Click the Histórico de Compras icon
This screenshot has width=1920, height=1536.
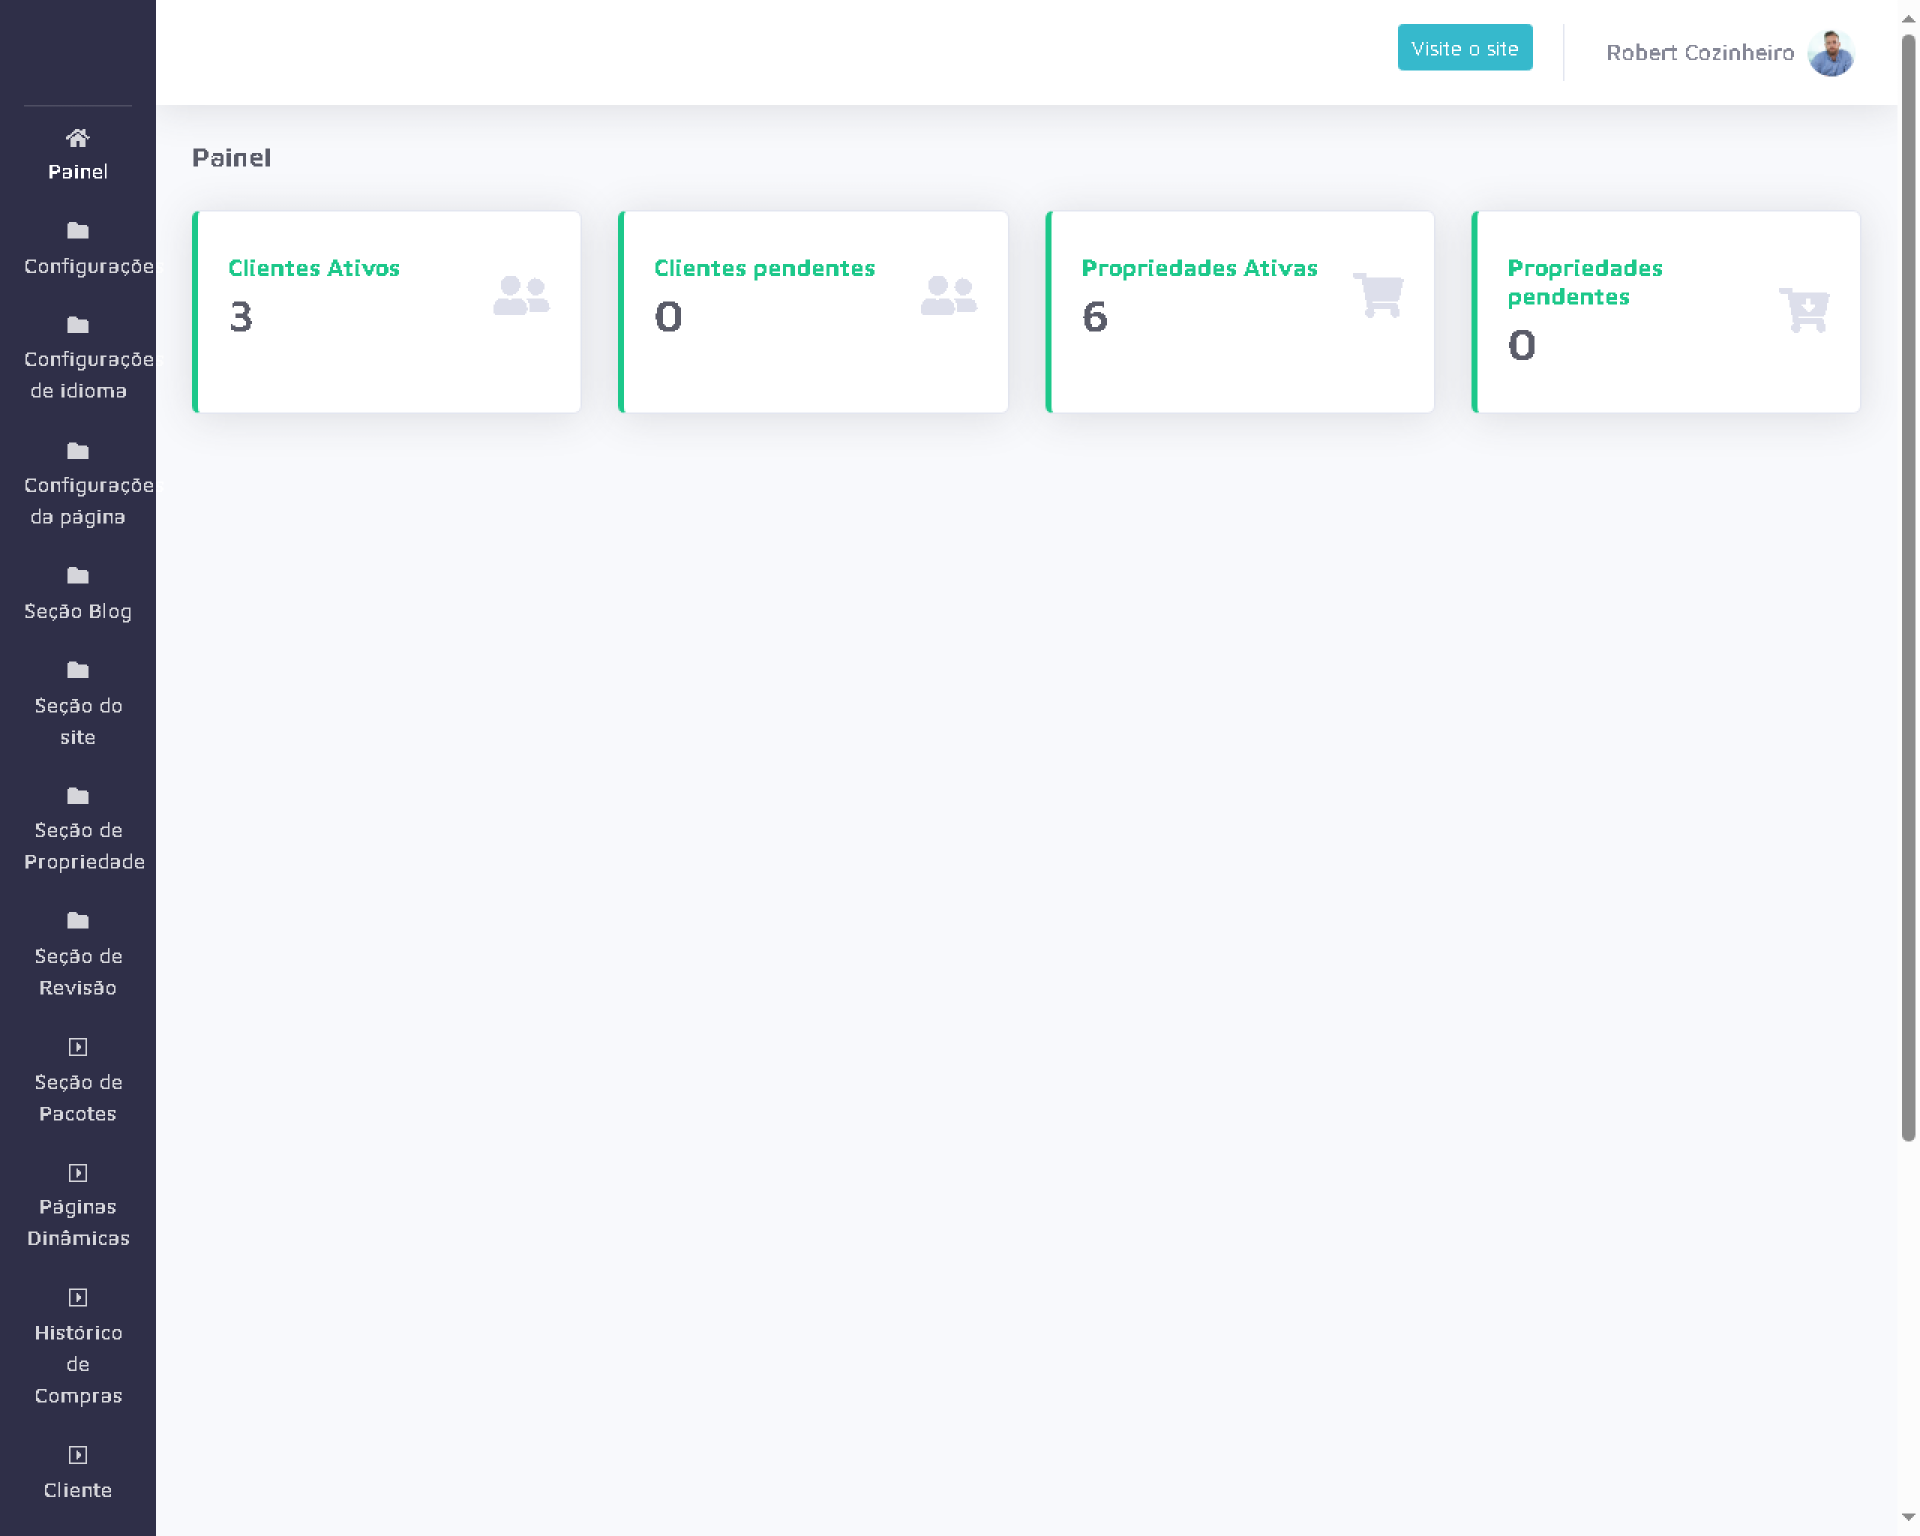(x=77, y=1298)
